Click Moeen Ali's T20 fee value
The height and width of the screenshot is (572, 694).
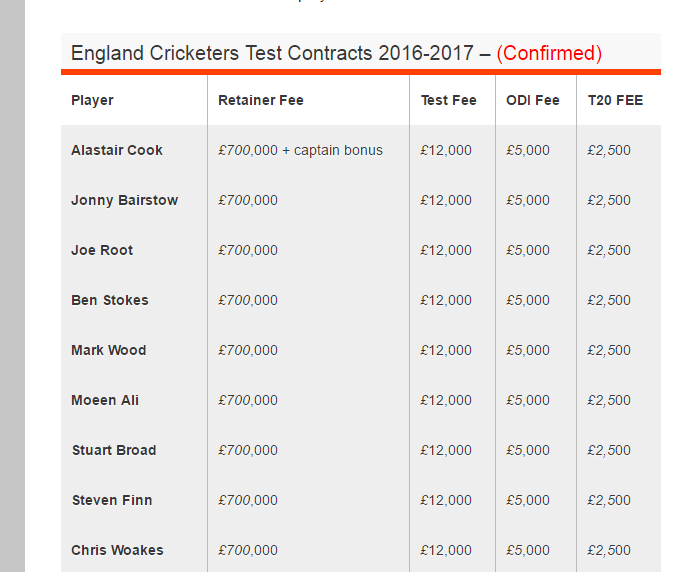pyautogui.click(x=609, y=400)
